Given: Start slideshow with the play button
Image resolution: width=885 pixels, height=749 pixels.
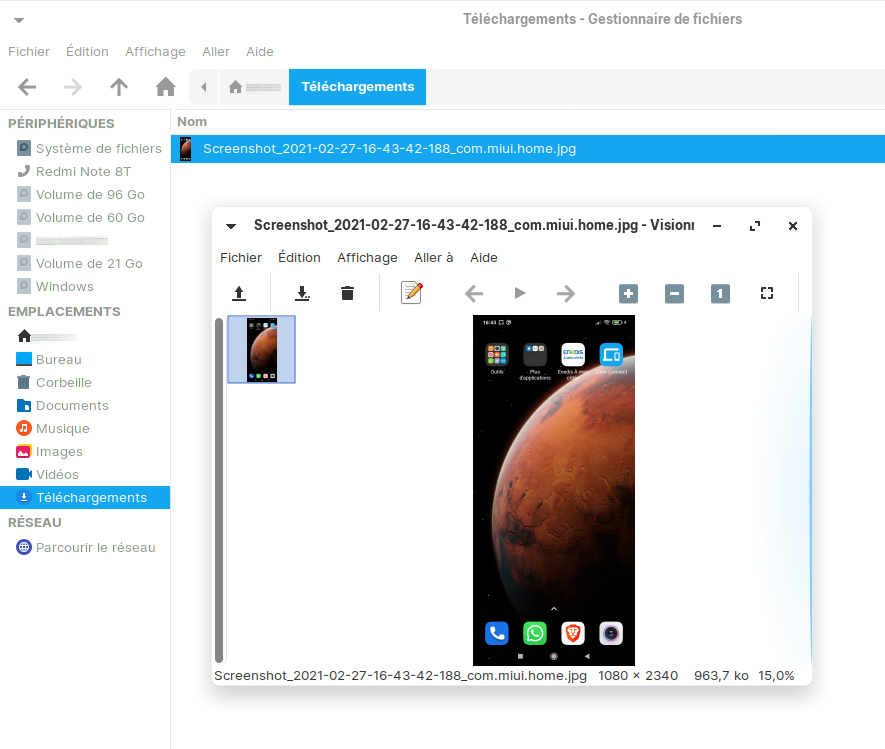Looking at the screenshot, I should point(519,293).
